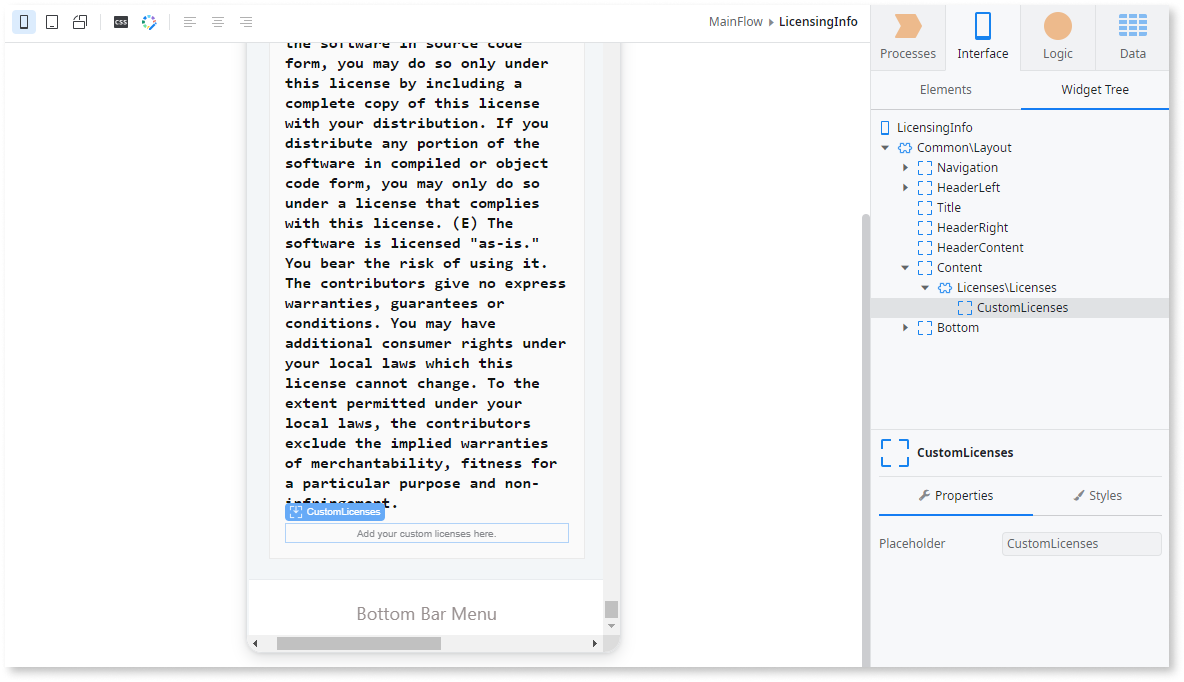
Task: Open the CSS editor
Action: click(120, 21)
